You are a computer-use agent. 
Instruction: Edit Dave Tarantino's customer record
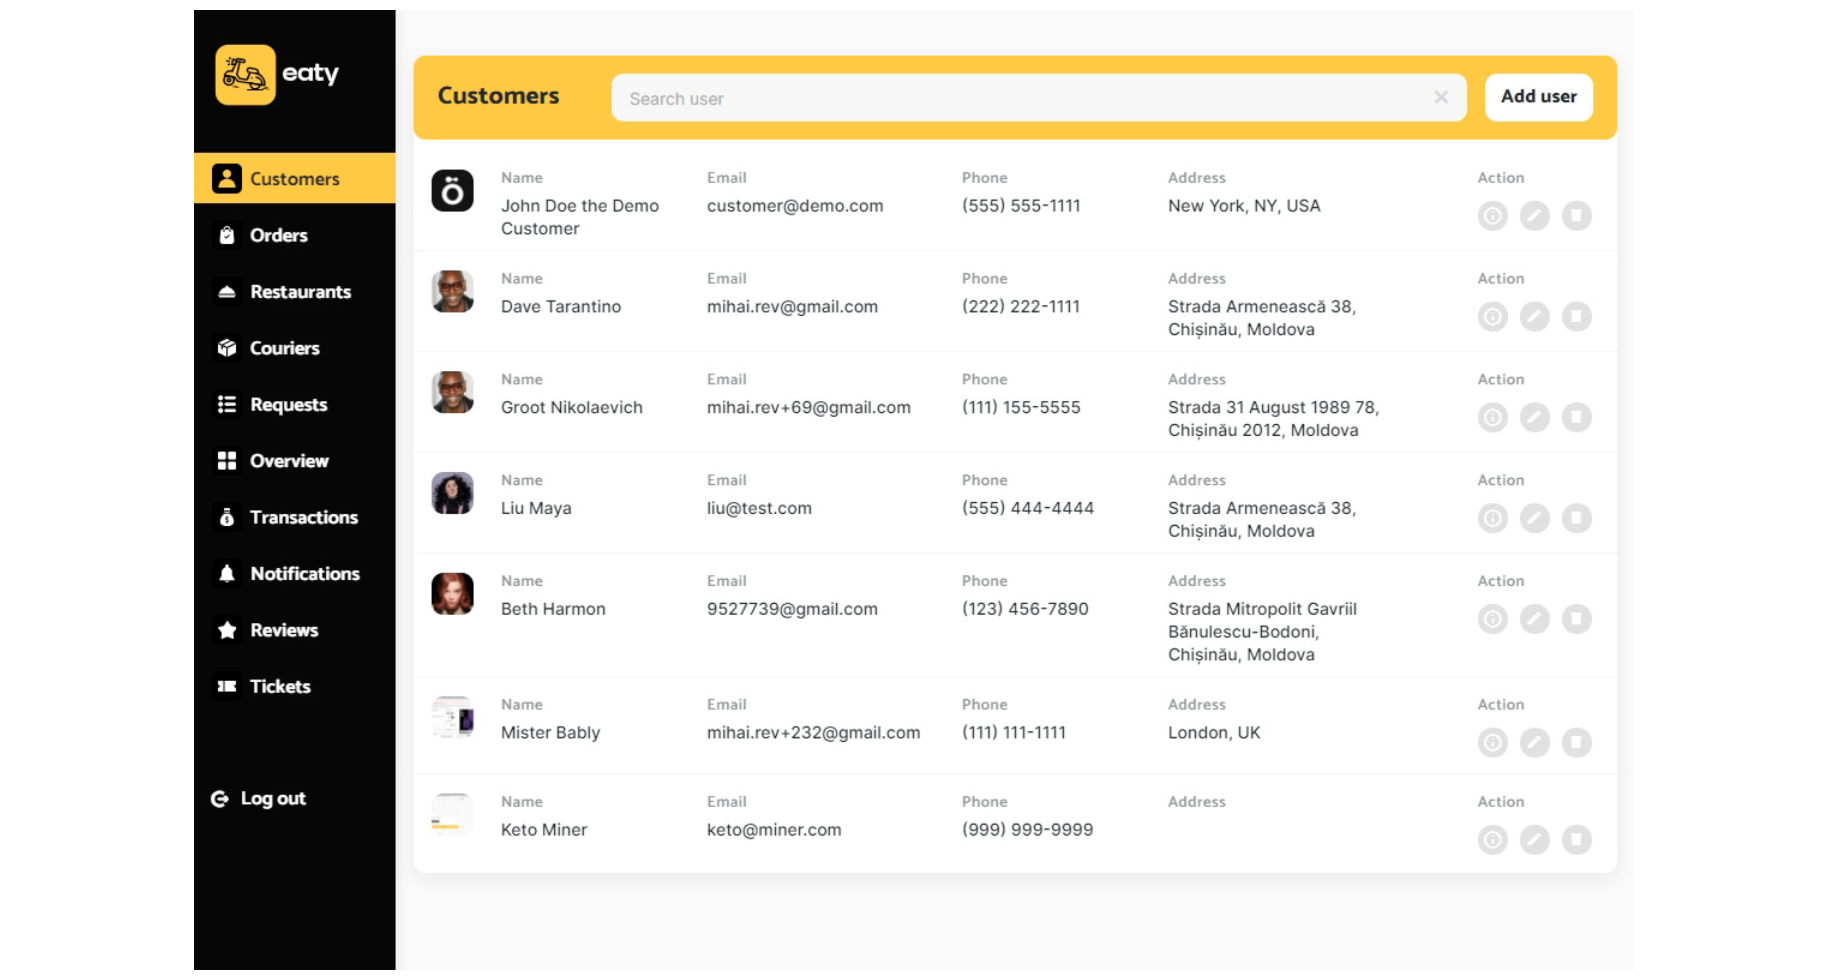[1534, 317]
